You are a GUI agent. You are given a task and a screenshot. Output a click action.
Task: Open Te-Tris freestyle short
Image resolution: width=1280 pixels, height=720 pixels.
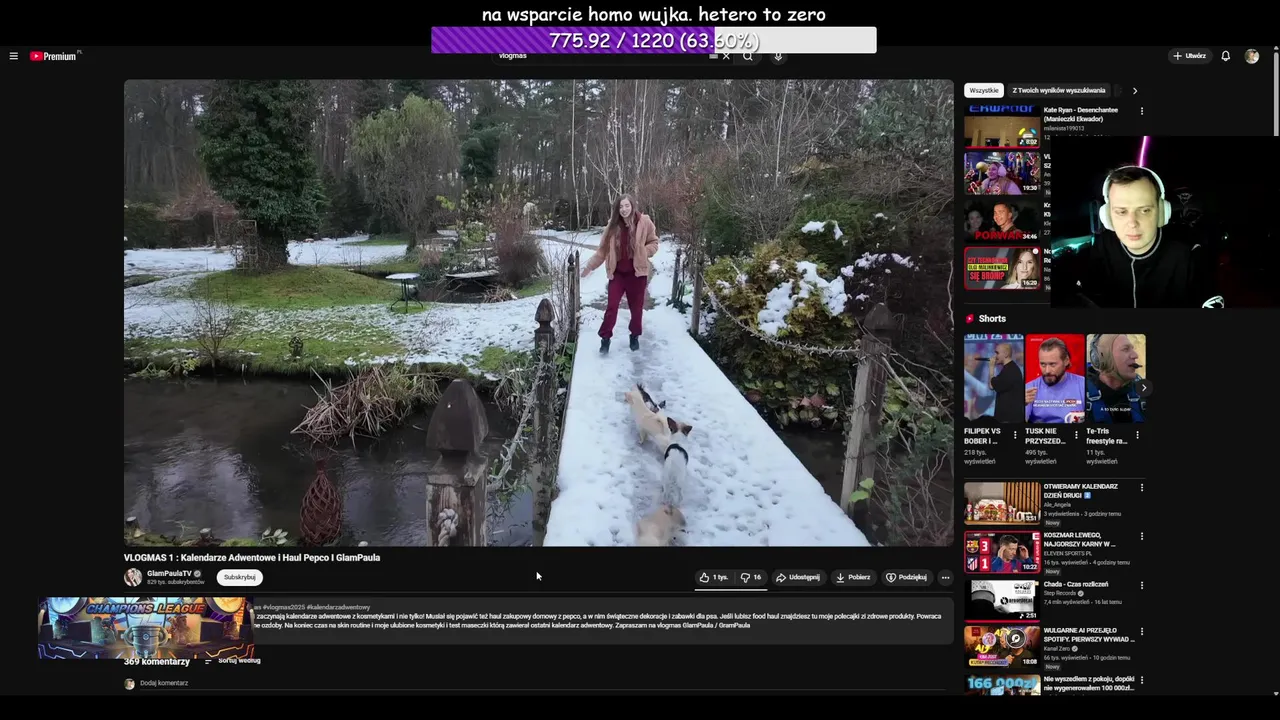(1115, 378)
